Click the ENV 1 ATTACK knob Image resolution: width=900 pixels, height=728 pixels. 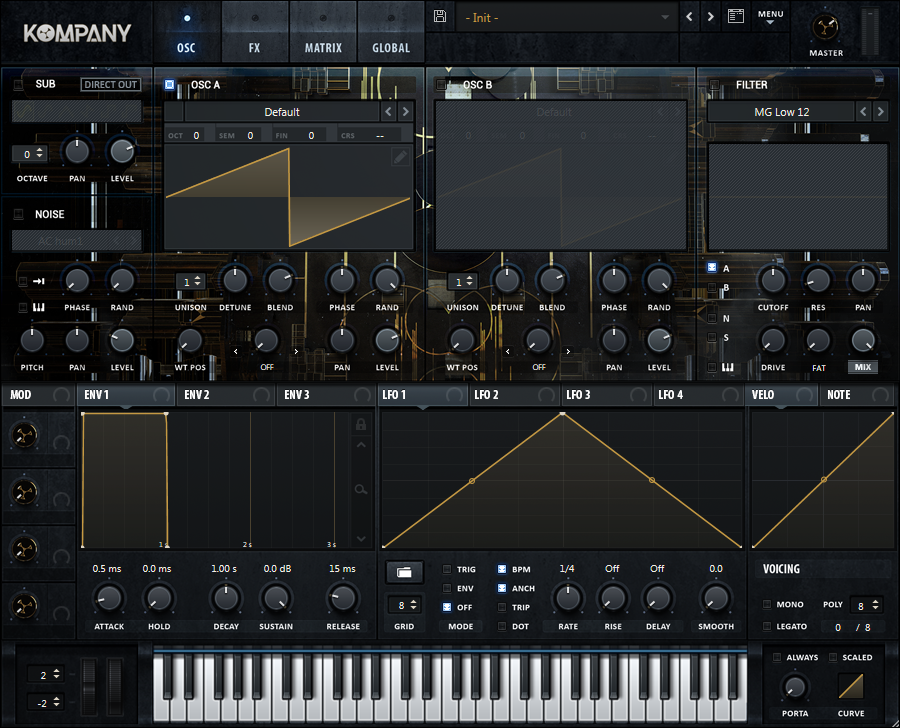[x=108, y=598]
